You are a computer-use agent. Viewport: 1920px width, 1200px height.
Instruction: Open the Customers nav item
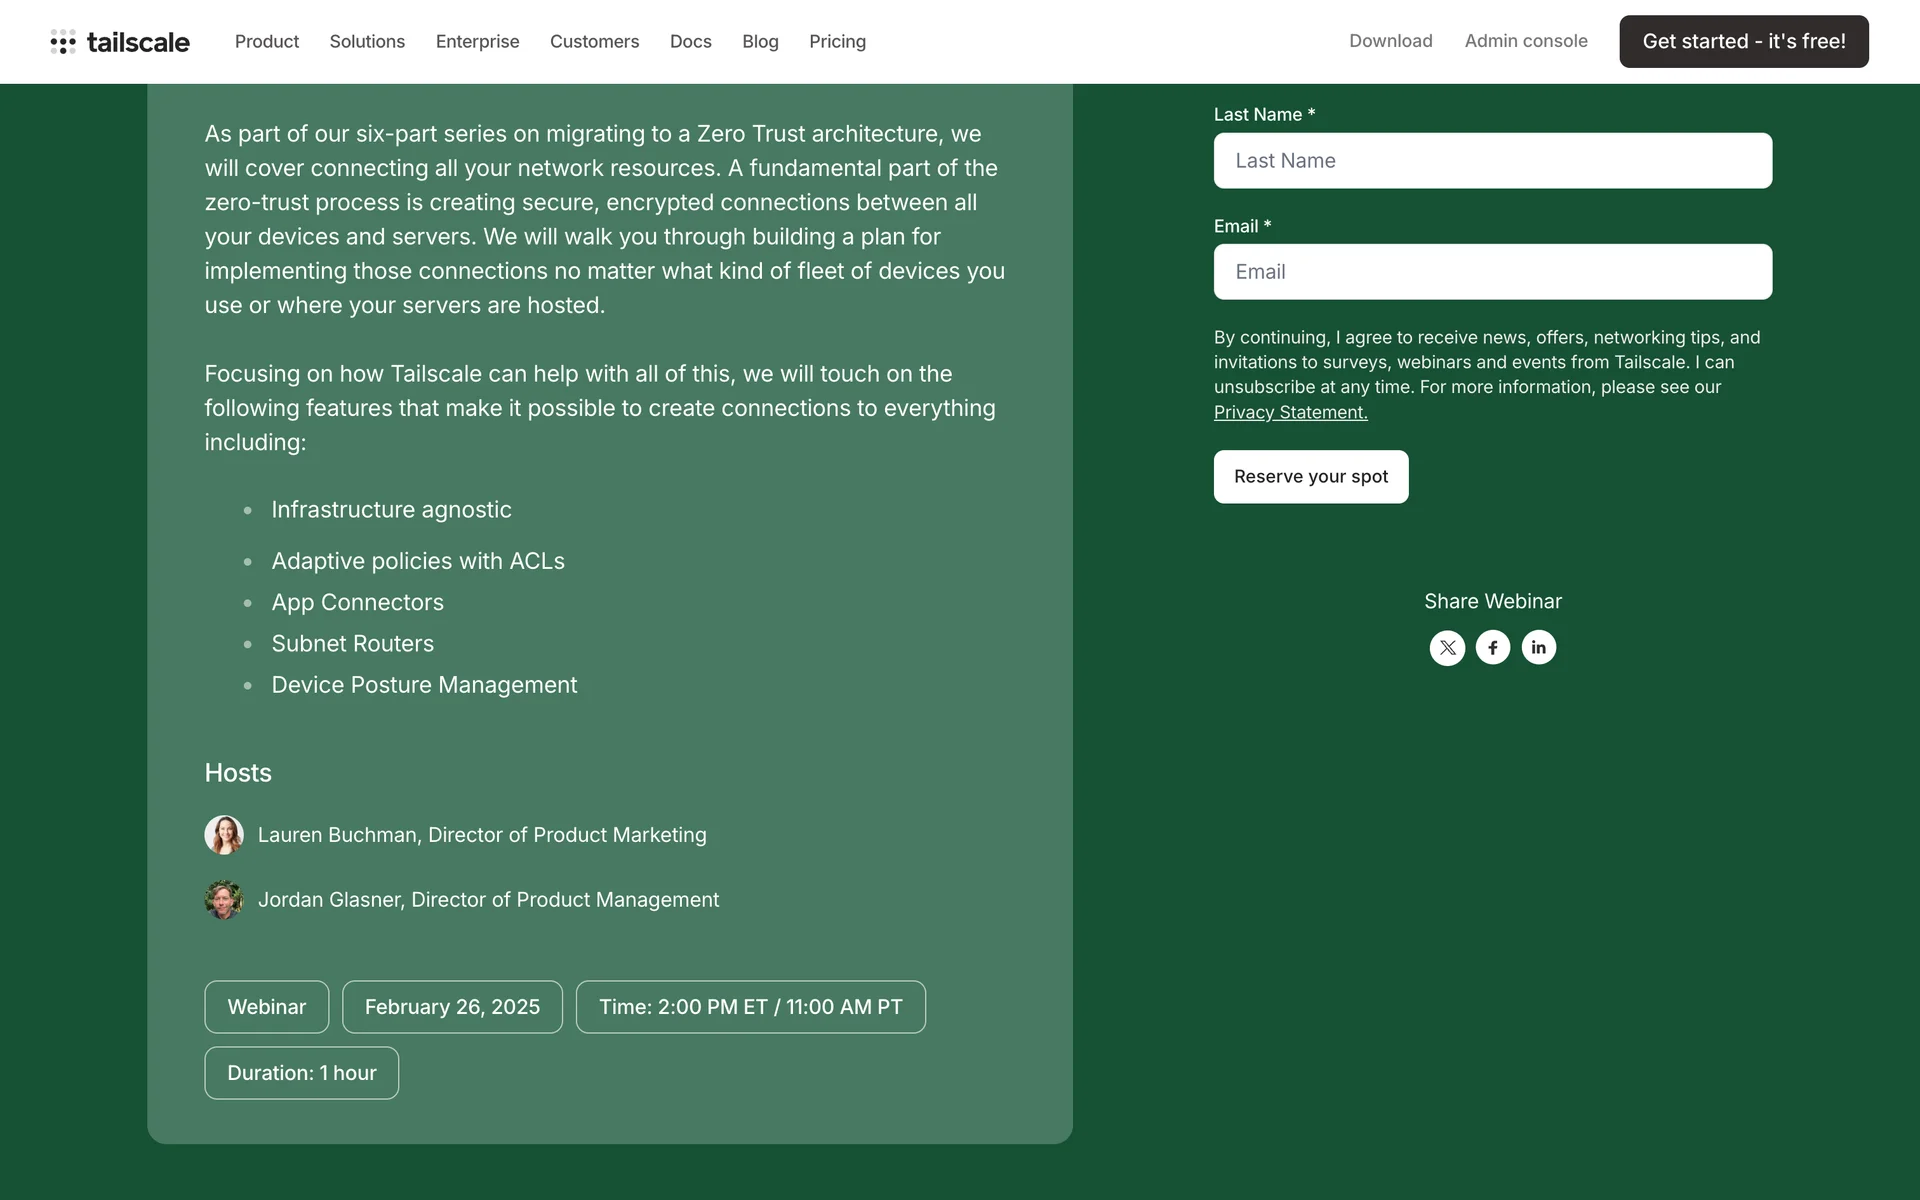pos(594,42)
